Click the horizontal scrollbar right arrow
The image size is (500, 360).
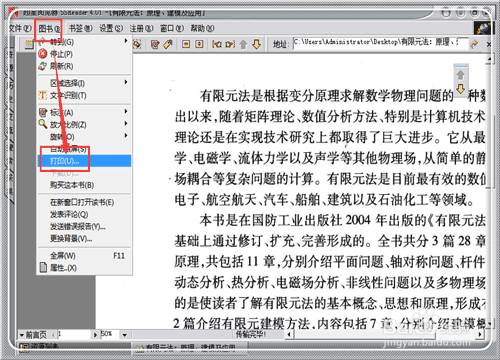[x=480, y=334]
